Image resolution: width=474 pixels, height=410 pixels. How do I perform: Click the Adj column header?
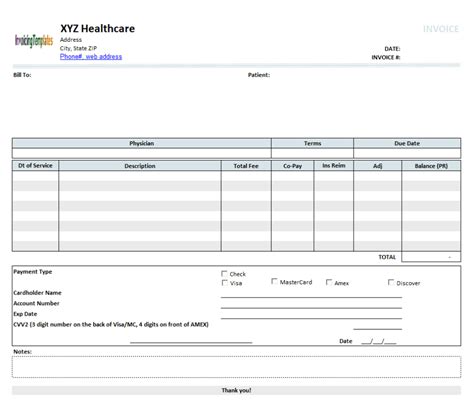click(378, 166)
